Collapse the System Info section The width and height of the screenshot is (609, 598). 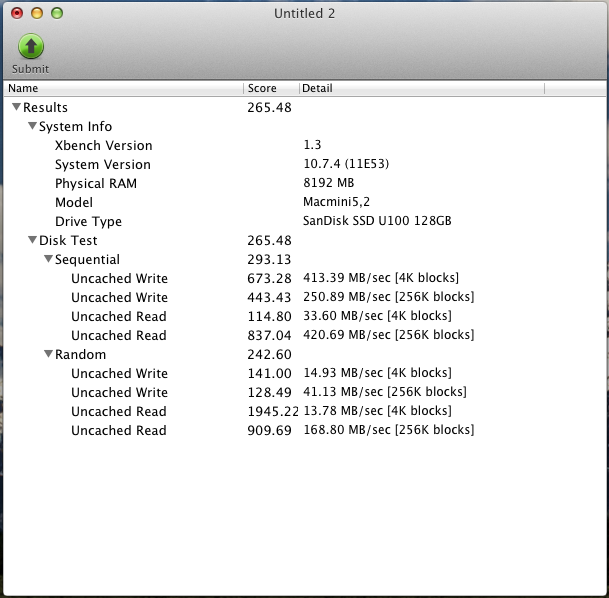point(33,126)
